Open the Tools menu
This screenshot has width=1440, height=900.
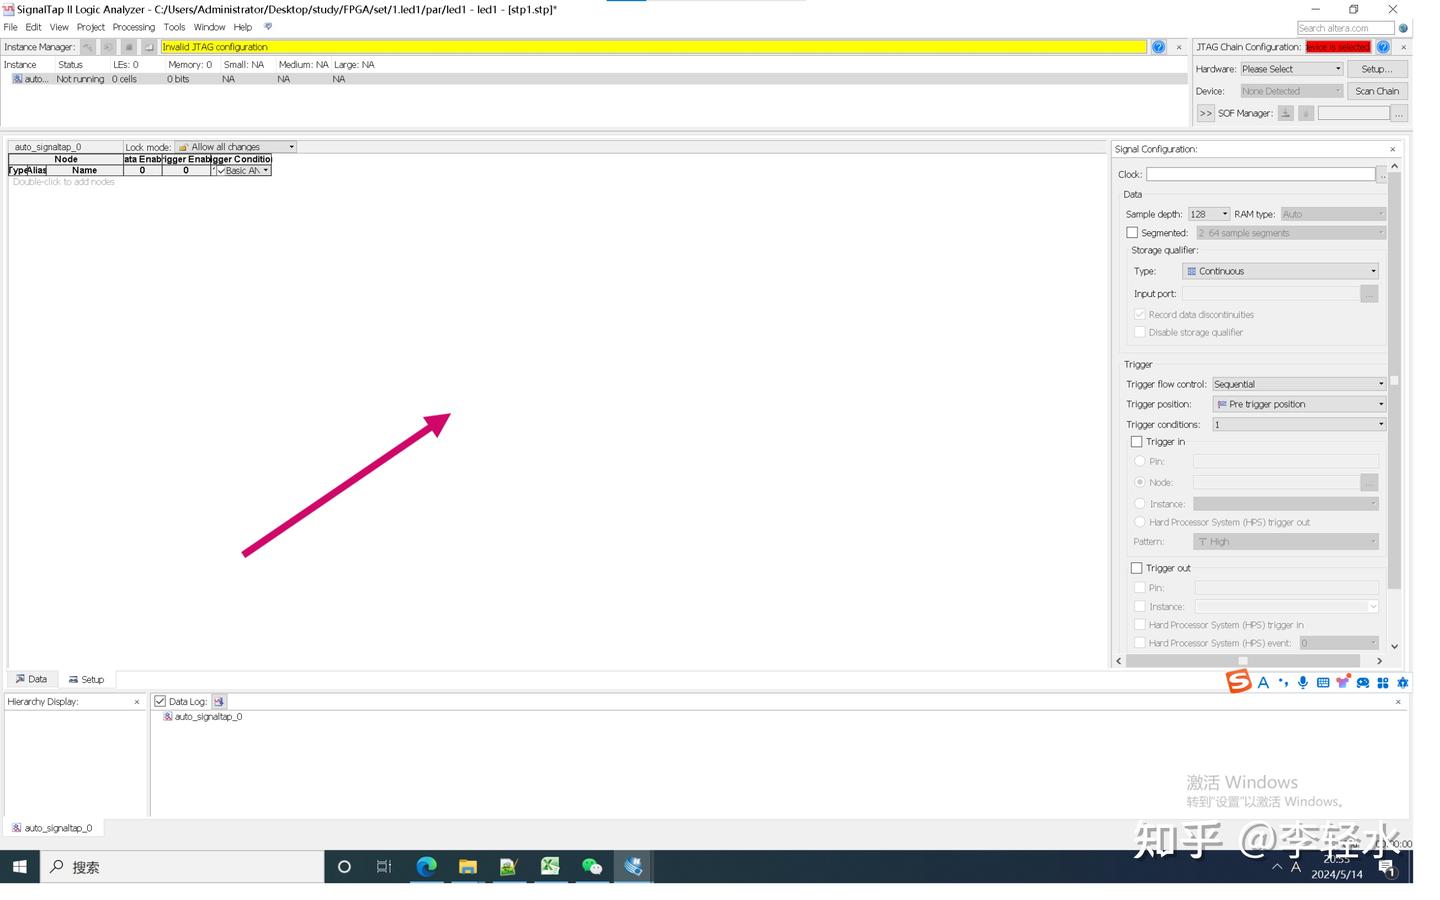pyautogui.click(x=174, y=27)
